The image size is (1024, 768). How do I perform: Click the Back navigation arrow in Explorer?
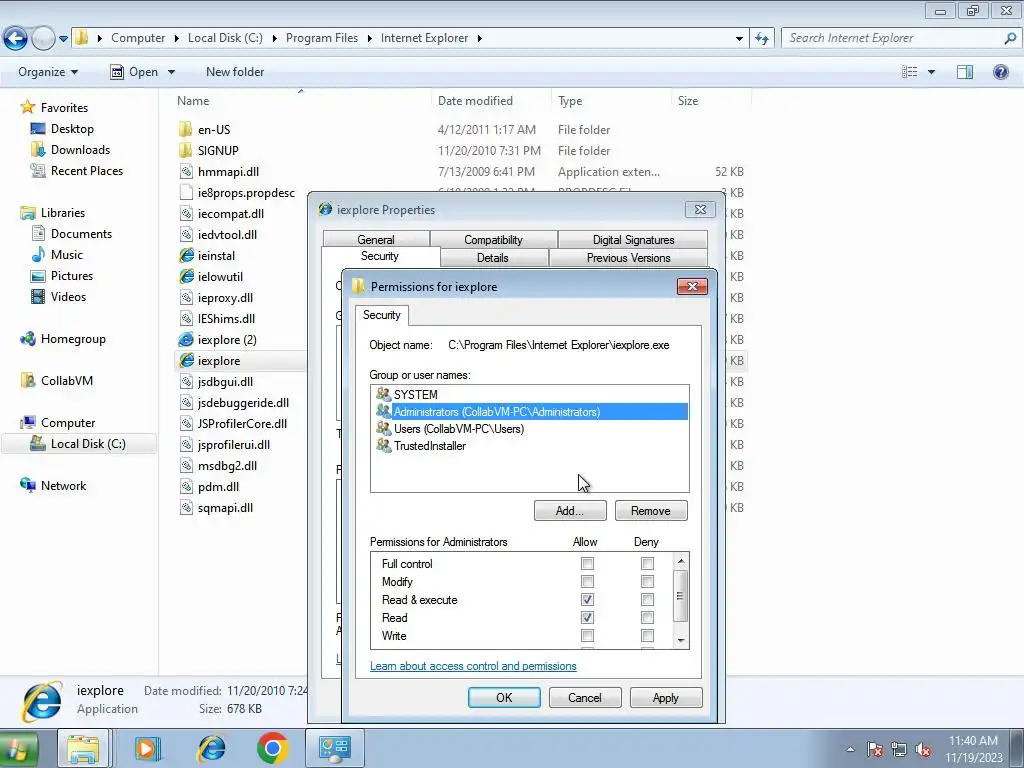click(x=16, y=39)
